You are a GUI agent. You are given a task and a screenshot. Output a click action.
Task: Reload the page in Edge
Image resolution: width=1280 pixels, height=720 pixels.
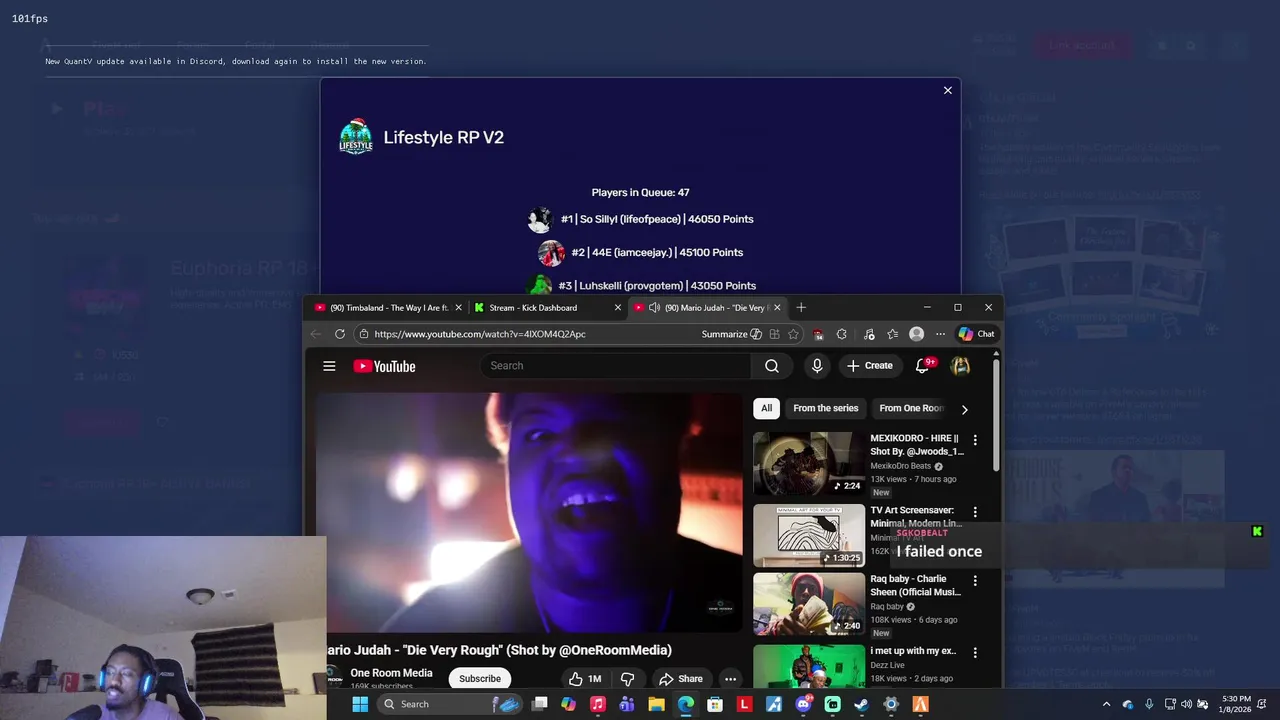pyautogui.click(x=340, y=334)
